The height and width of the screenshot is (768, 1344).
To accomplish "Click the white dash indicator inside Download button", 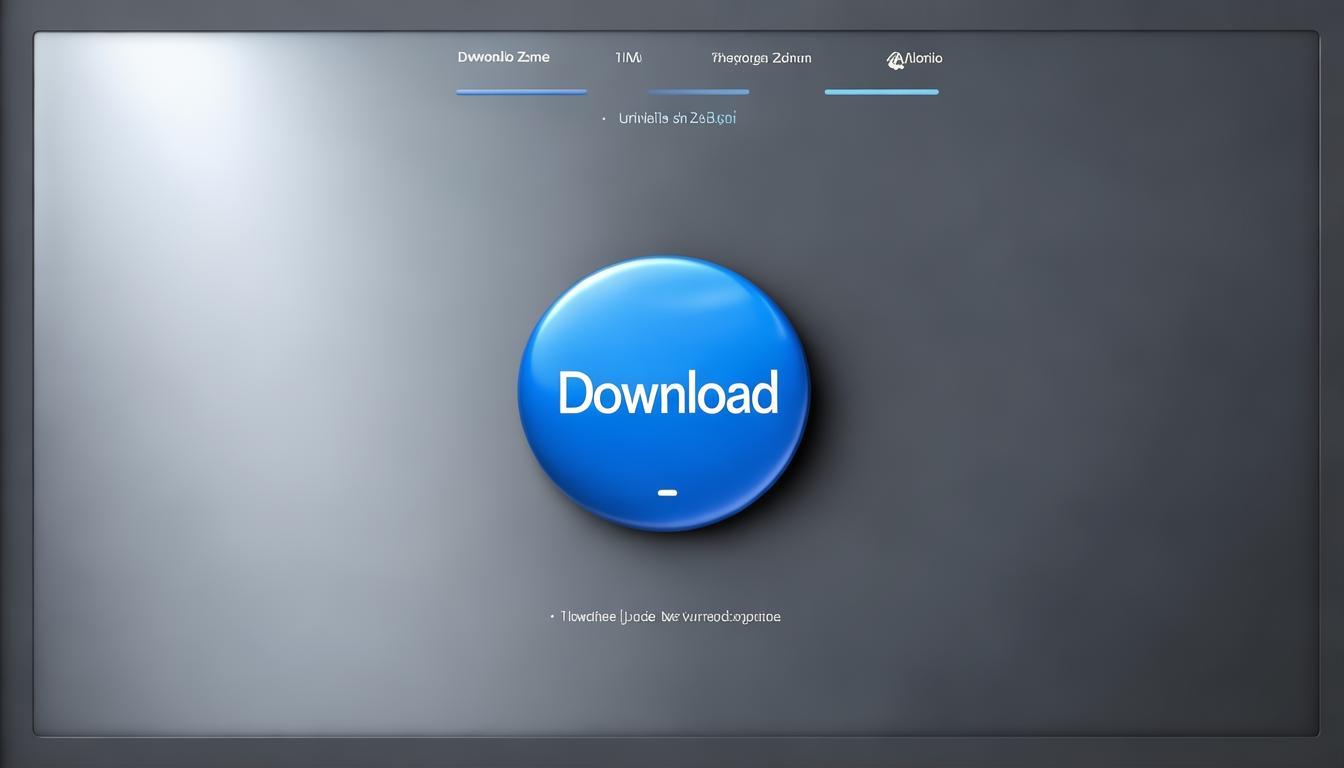I will pos(668,492).
